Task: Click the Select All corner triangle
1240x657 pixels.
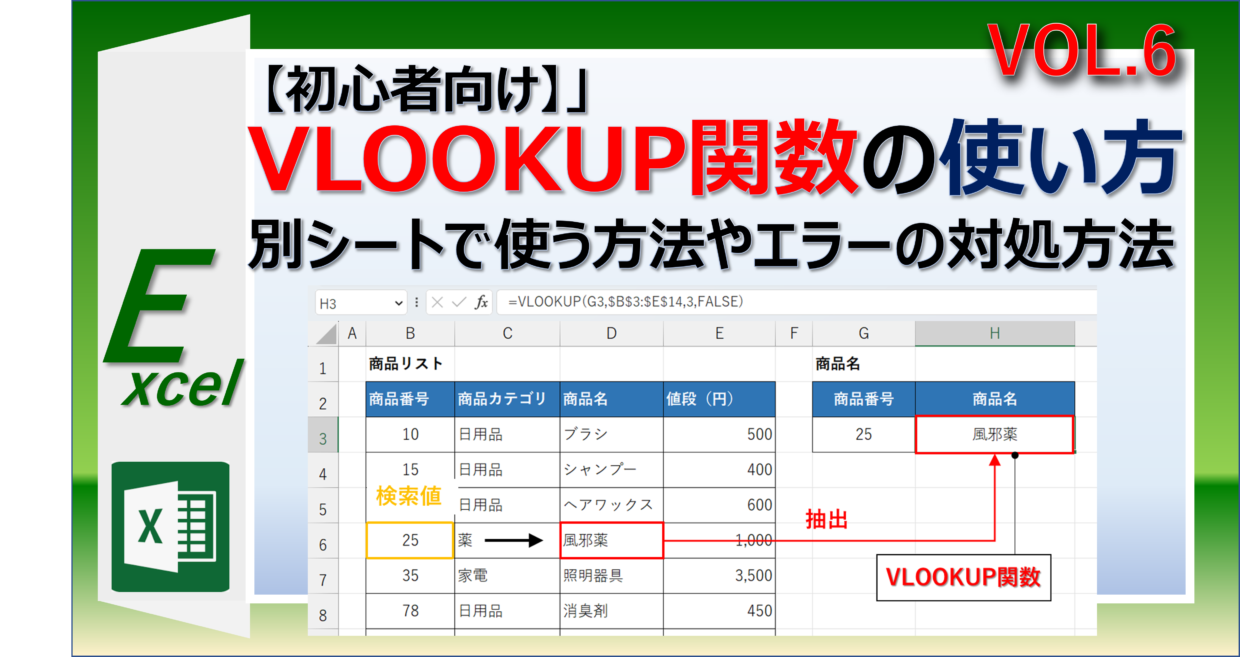Action: click(x=324, y=334)
